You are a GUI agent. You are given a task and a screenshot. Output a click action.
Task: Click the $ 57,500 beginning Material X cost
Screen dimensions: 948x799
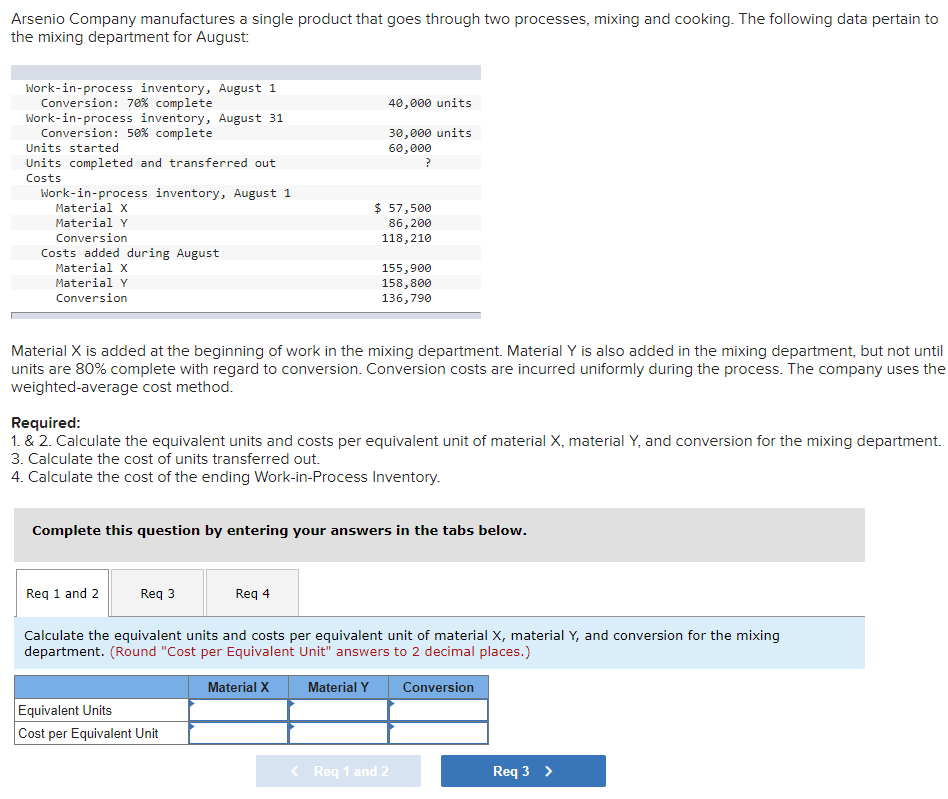click(403, 208)
